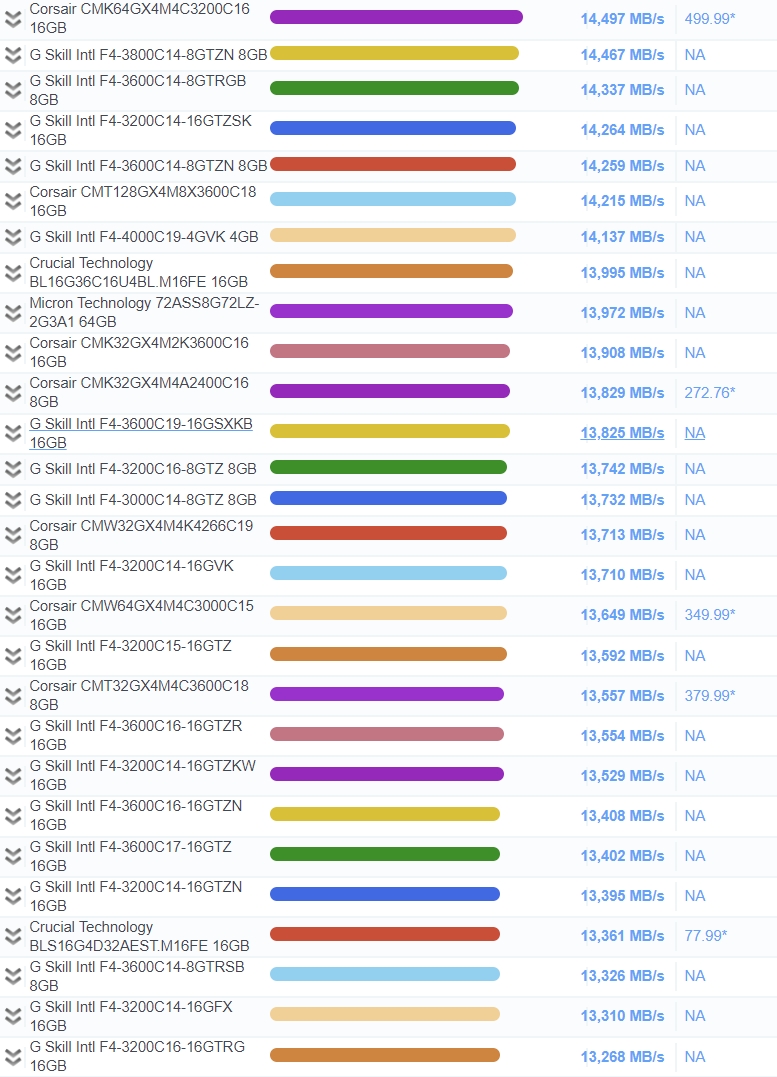Expand the Corsair CMK32GX4M4A2400C16 row chevron
Image resolution: width=777 pixels, height=1077 pixels.
(13, 392)
